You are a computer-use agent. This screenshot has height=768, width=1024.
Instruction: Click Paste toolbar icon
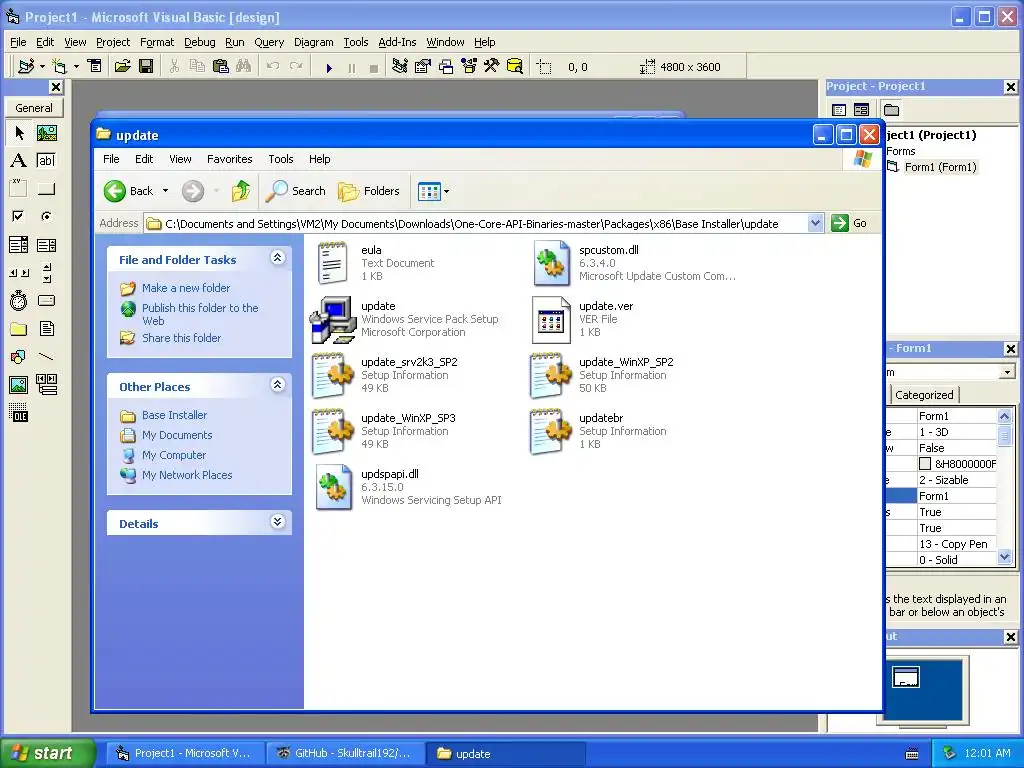pos(221,66)
